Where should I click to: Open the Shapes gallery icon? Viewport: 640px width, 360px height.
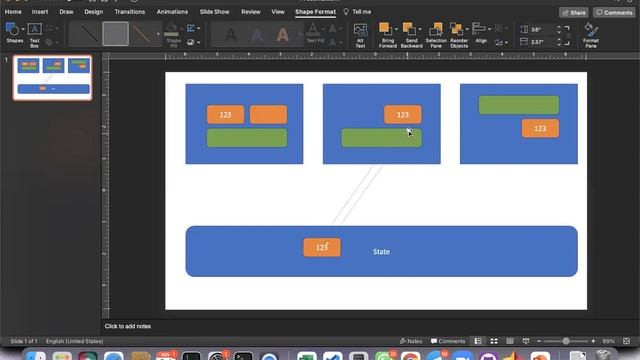(12, 30)
